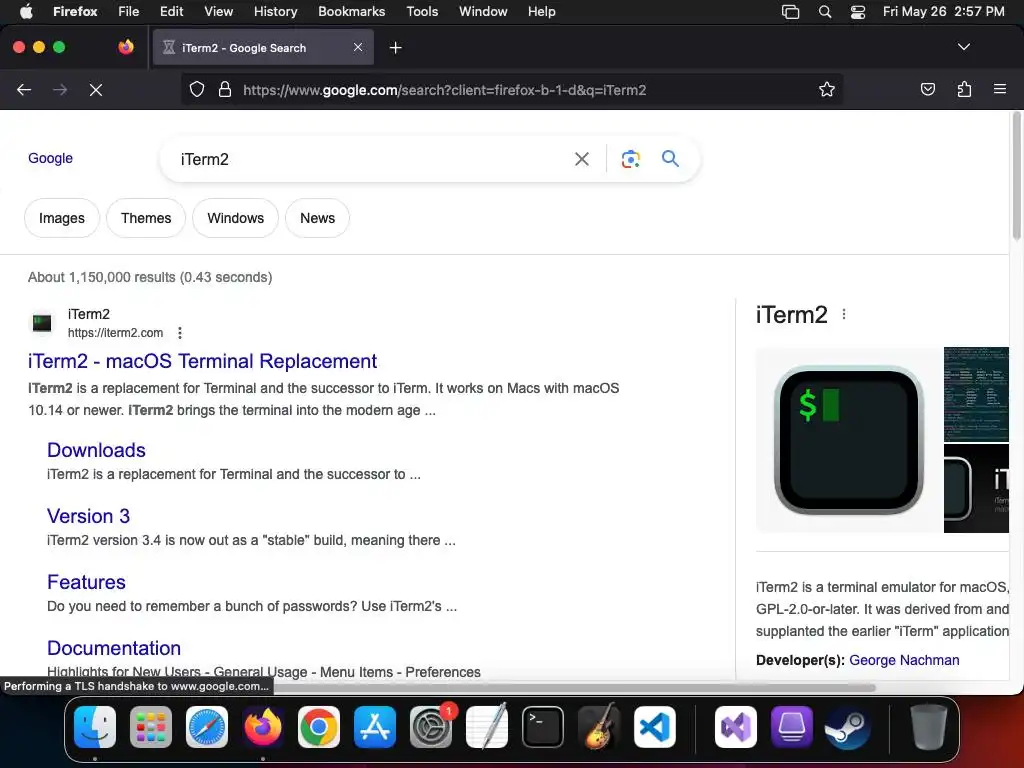Click the iTerm2 site favicon
The height and width of the screenshot is (768, 1024).
point(42,323)
